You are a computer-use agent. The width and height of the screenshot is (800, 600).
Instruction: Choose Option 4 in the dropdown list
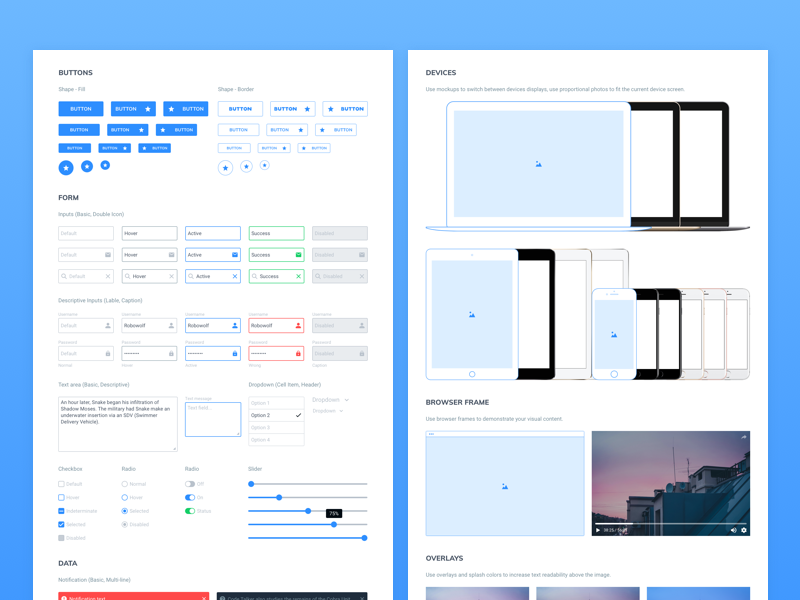tap(276, 440)
